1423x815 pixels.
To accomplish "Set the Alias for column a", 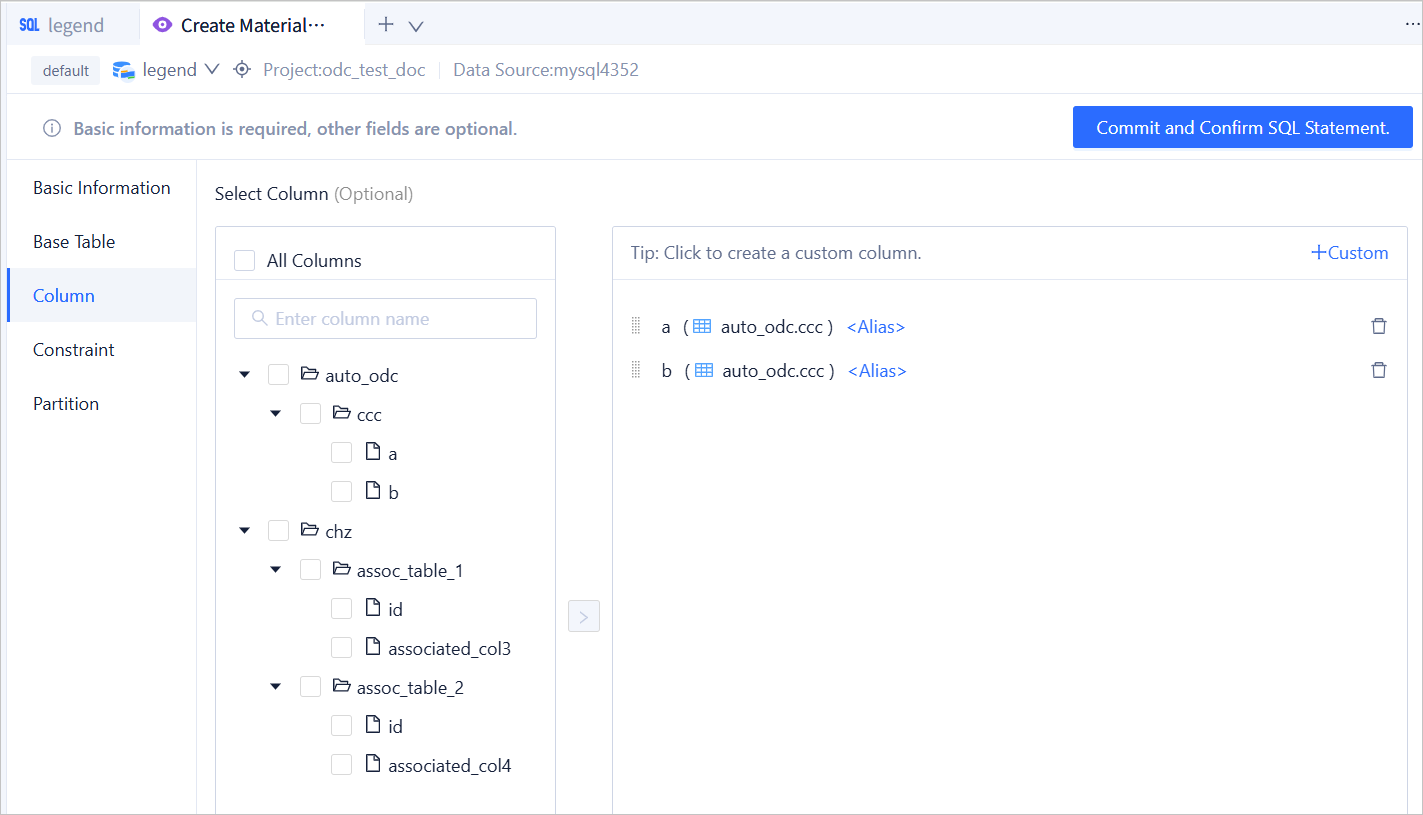I will (875, 327).
